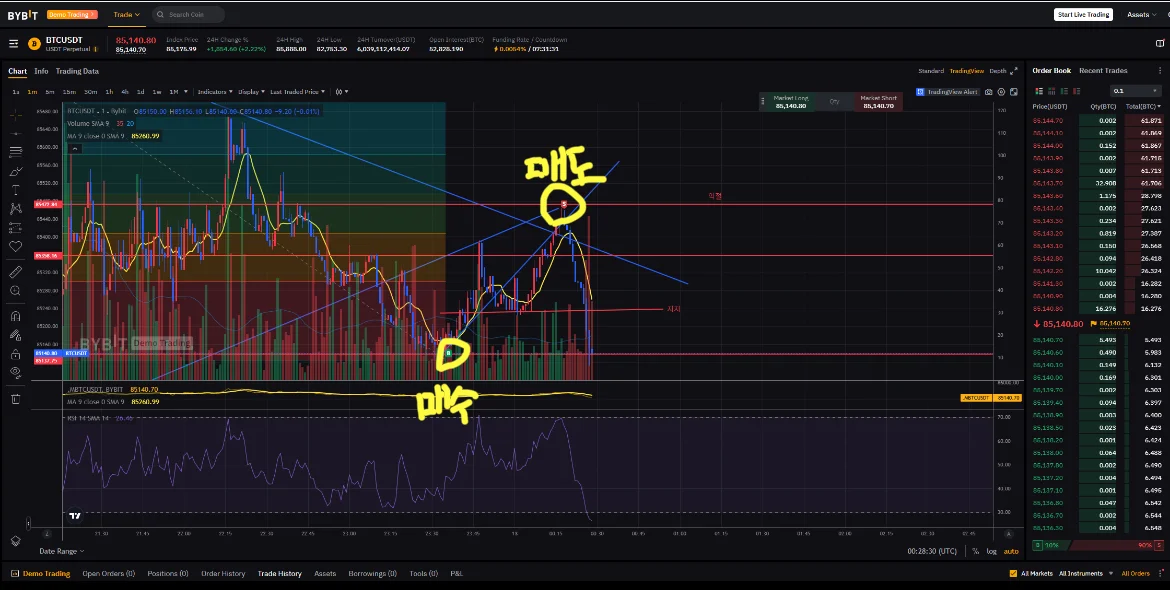Select the crosshair cursor tool

[x=16, y=115]
